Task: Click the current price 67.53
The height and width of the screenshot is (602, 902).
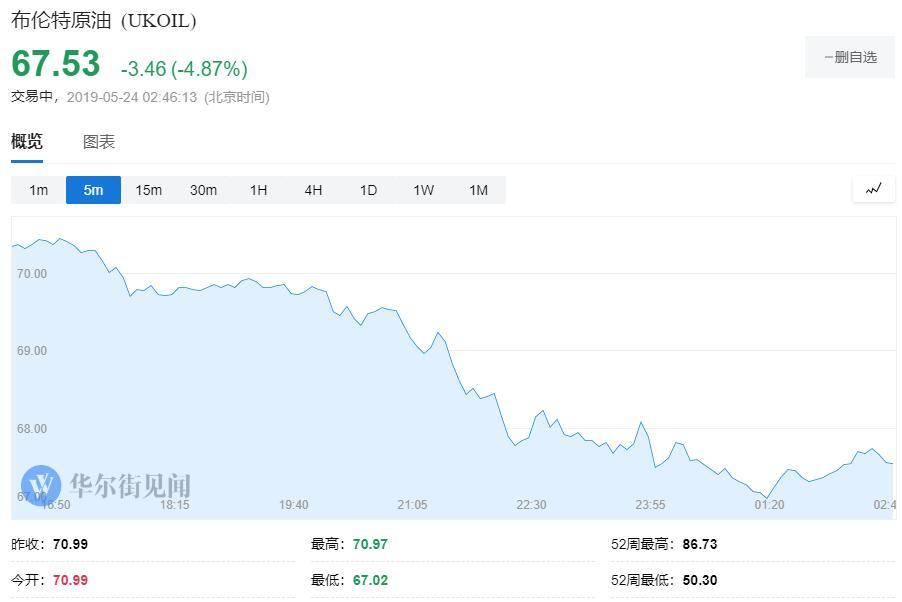Action: [56, 64]
